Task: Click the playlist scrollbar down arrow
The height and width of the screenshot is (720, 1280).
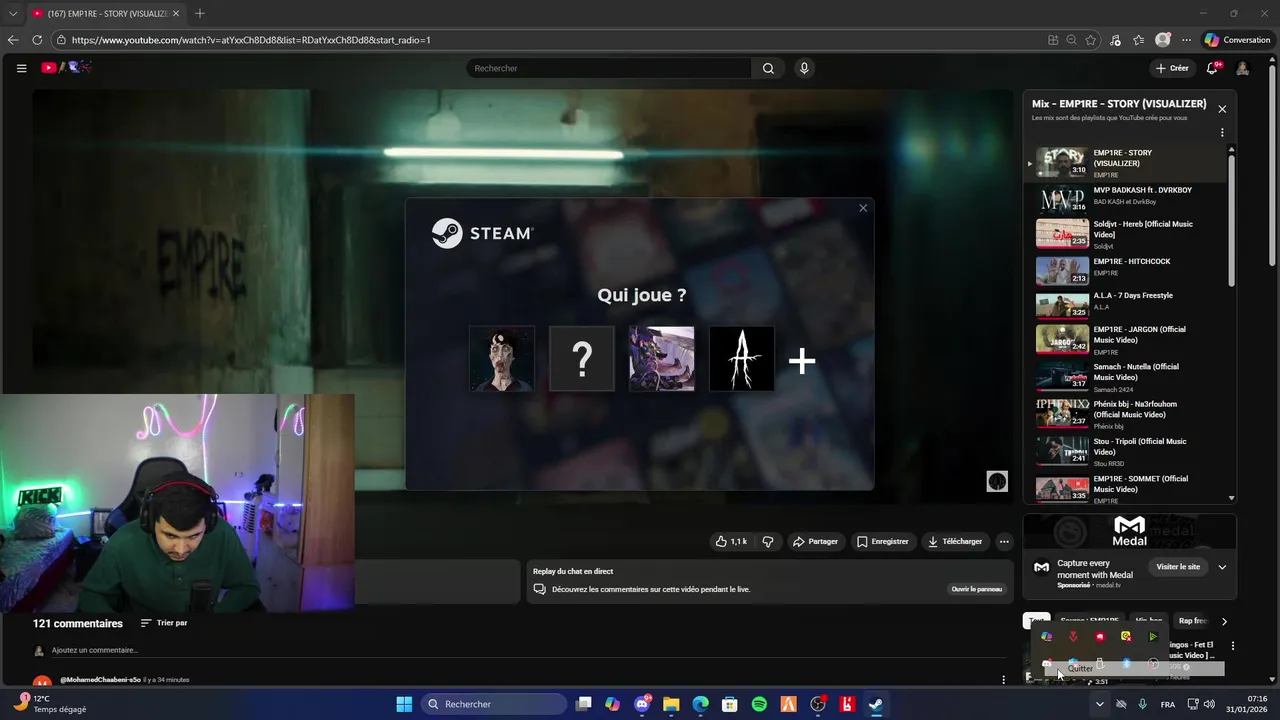Action: tap(1231, 498)
